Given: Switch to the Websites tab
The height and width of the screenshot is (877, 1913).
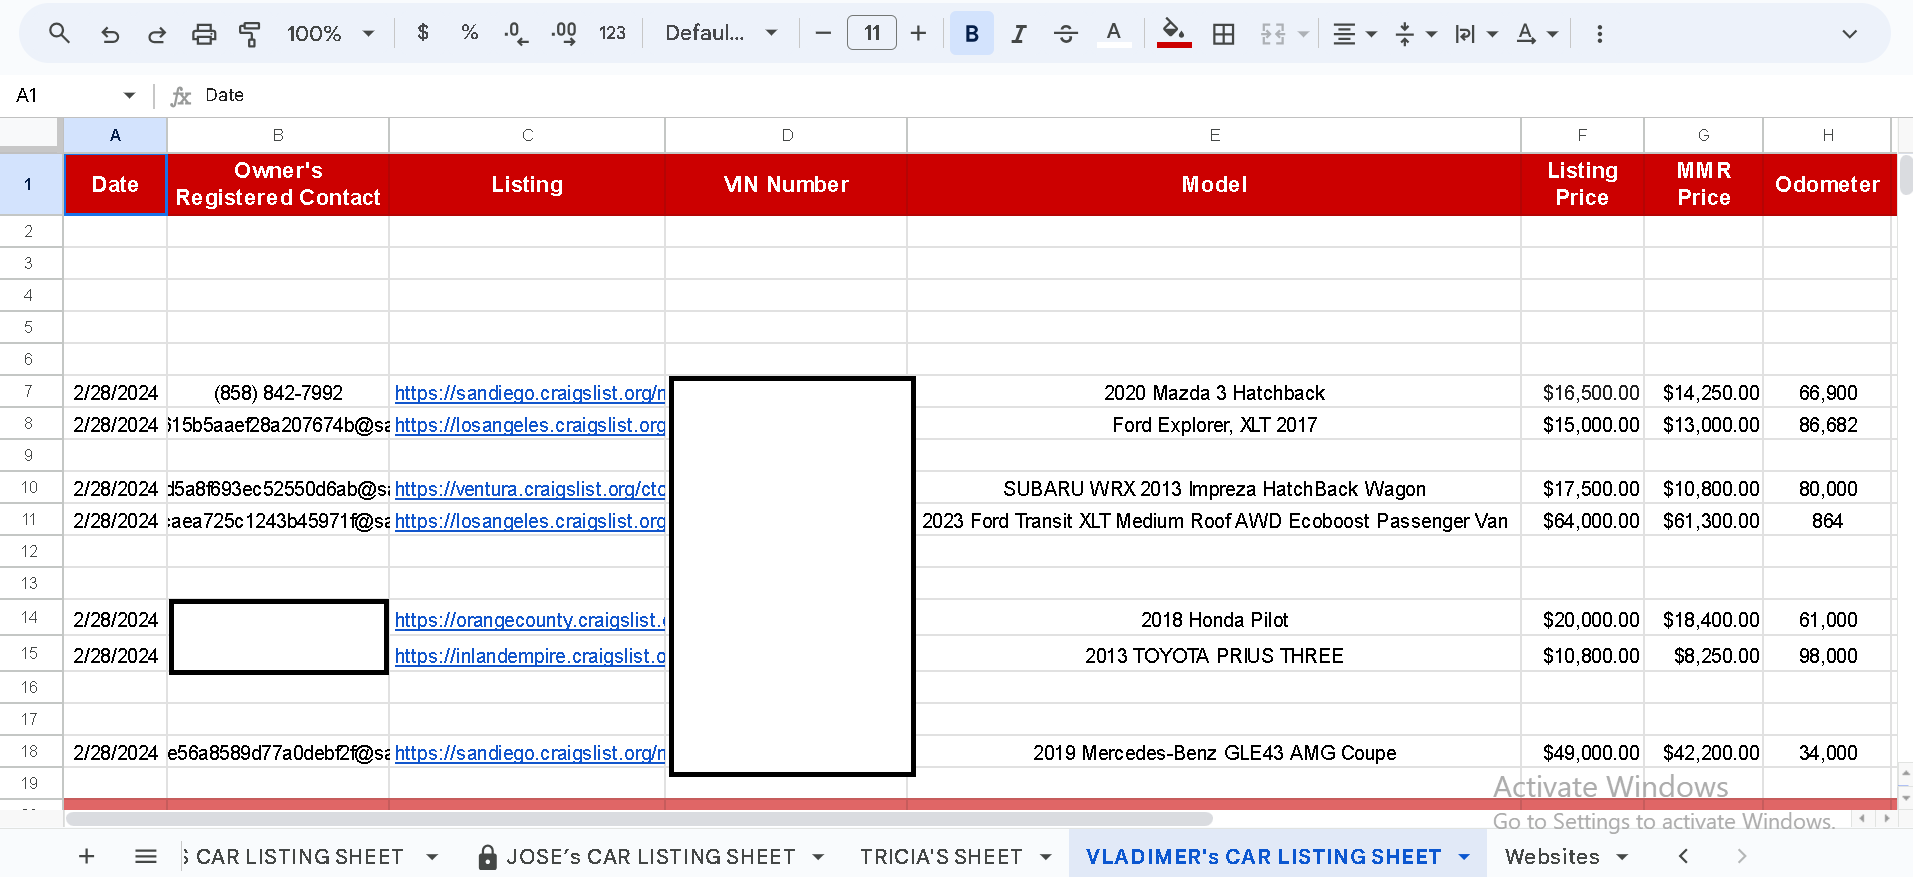Looking at the screenshot, I should click(x=1552, y=856).
